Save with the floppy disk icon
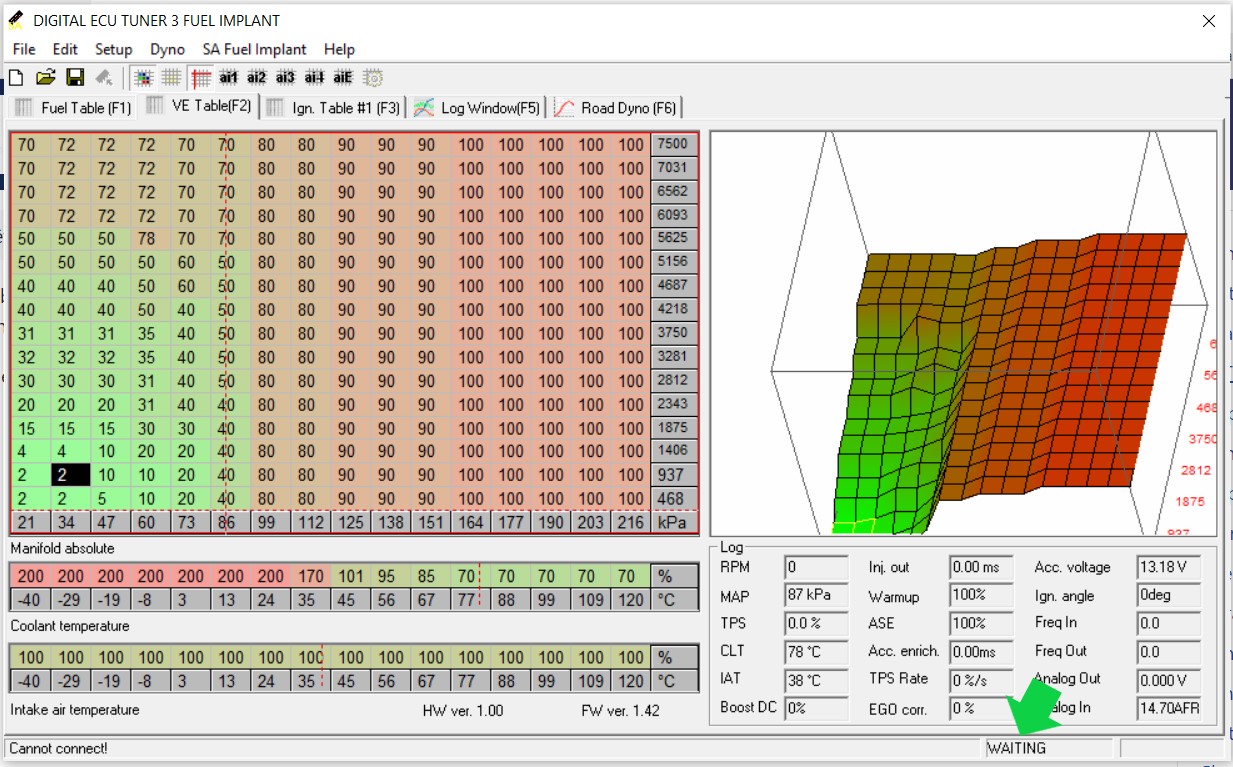 click(x=74, y=78)
